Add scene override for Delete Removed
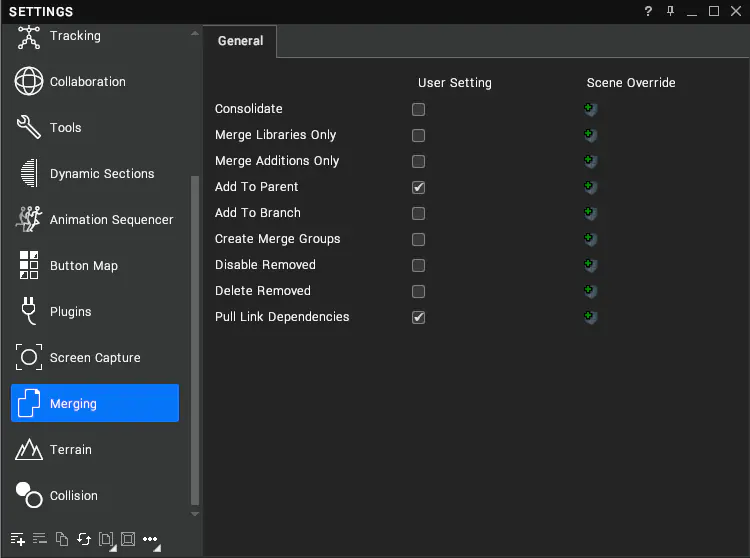 590,291
